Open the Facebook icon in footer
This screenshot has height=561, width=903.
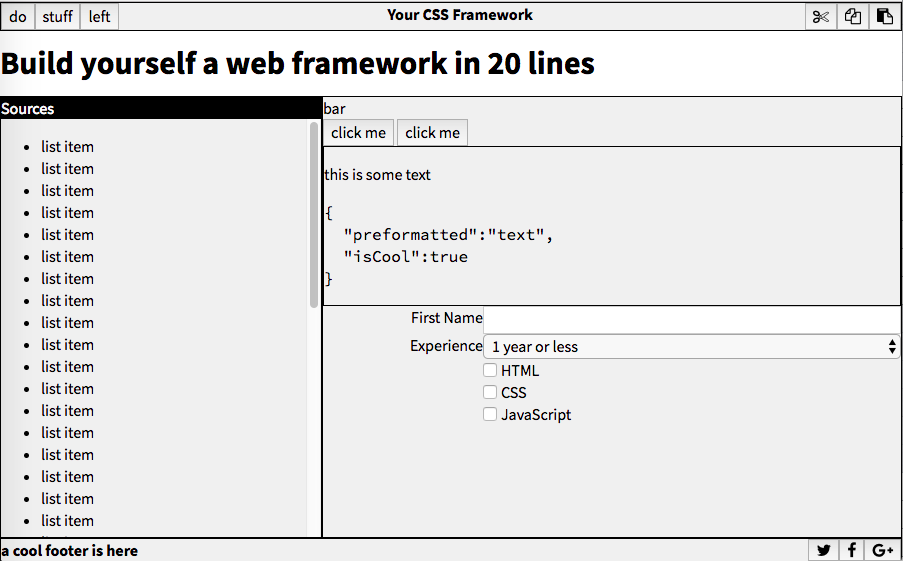click(852, 550)
